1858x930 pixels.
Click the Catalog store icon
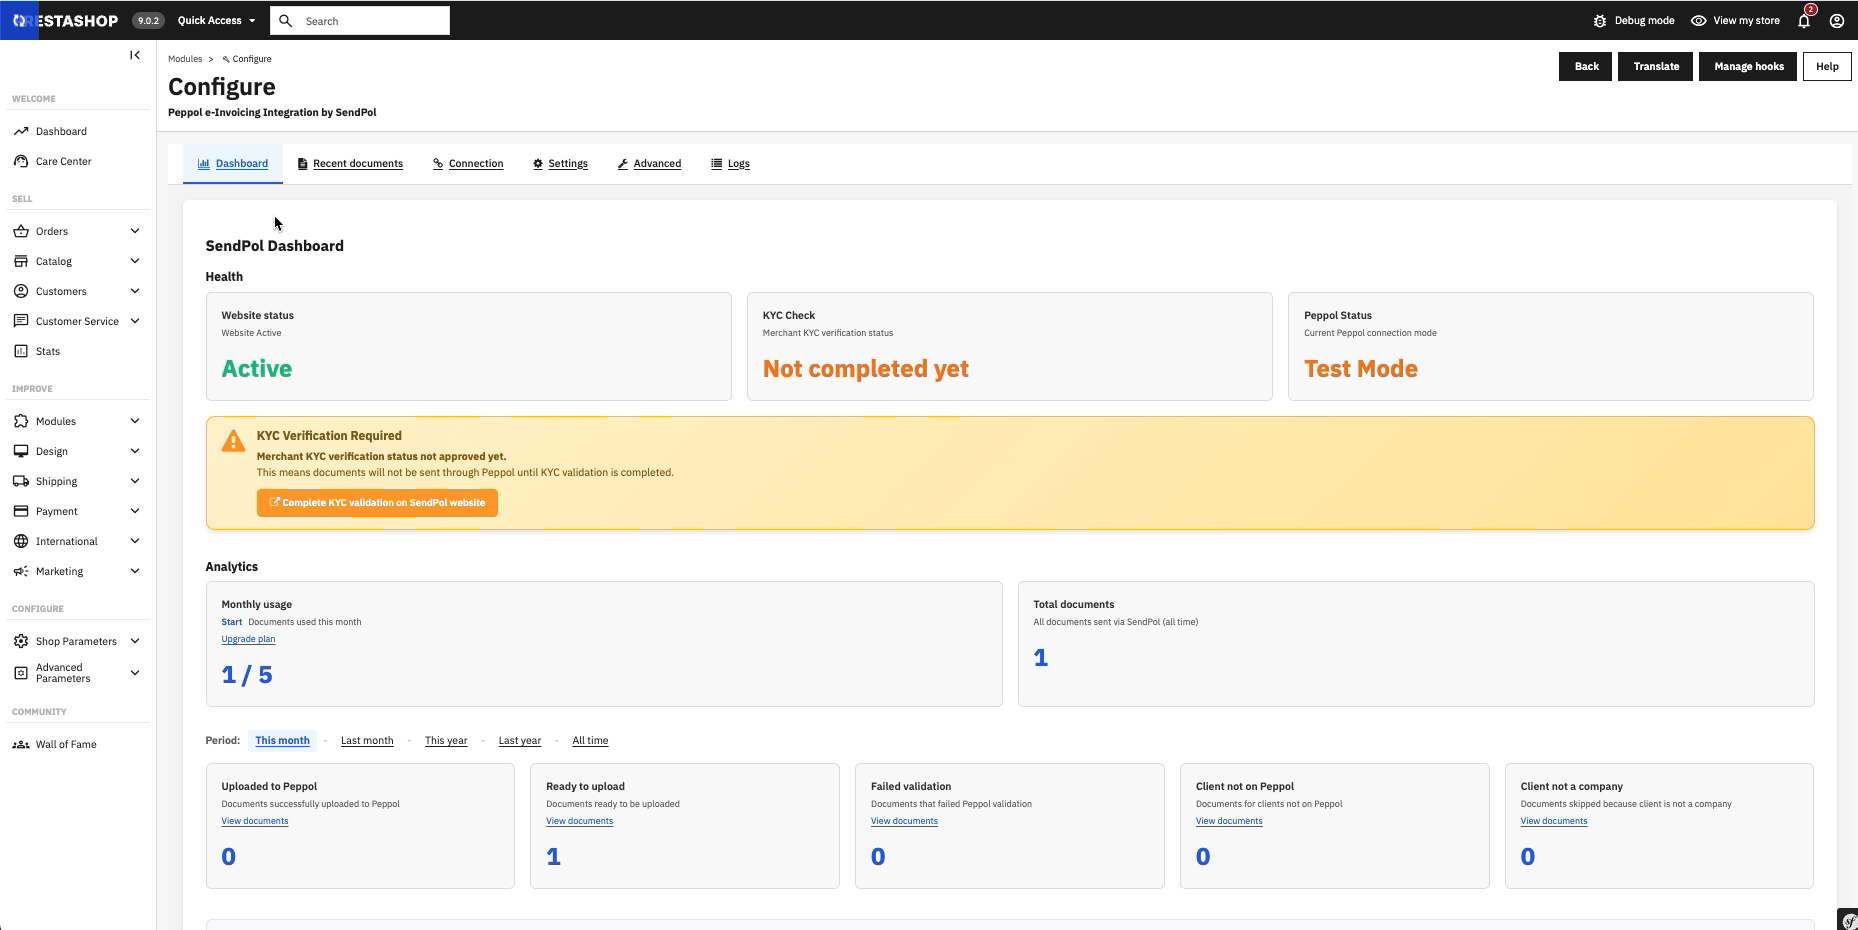coord(21,261)
